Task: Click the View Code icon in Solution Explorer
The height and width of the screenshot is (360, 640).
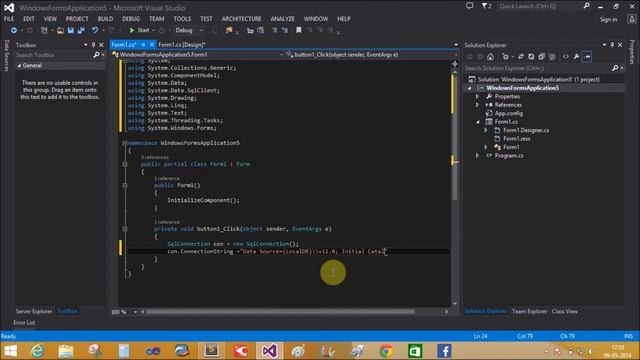Action: coord(566,57)
